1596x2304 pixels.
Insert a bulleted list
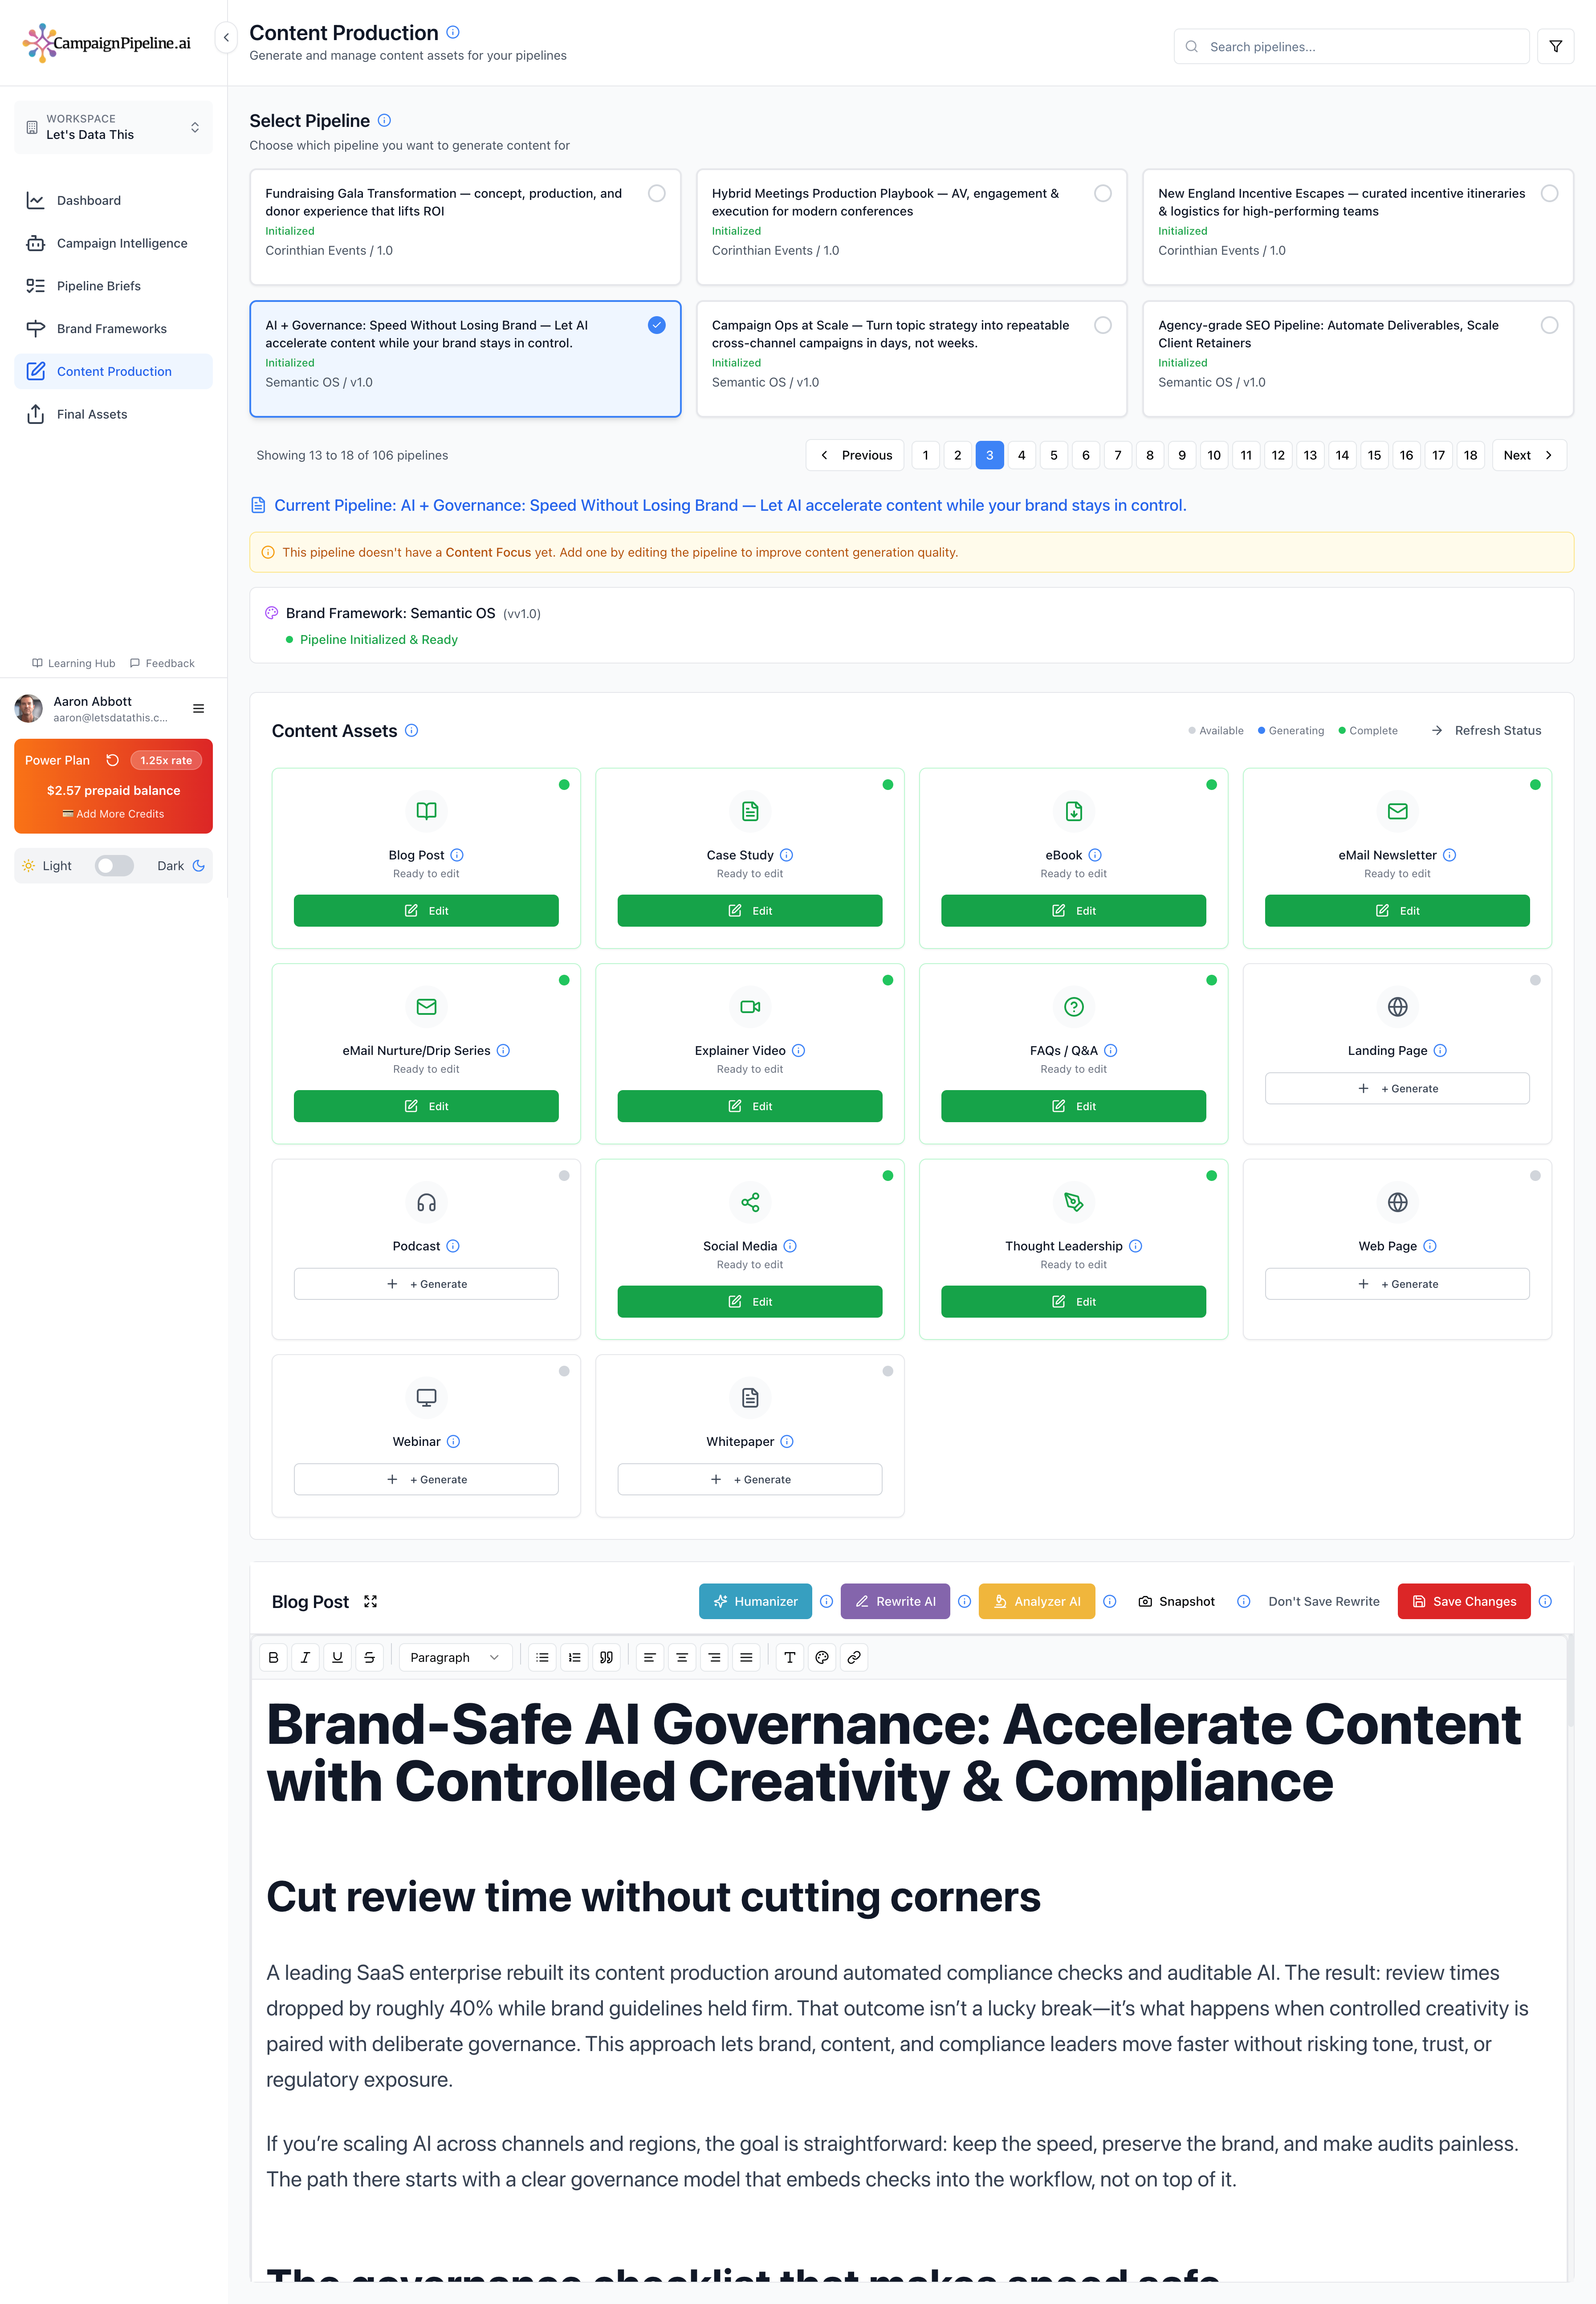point(542,1657)
